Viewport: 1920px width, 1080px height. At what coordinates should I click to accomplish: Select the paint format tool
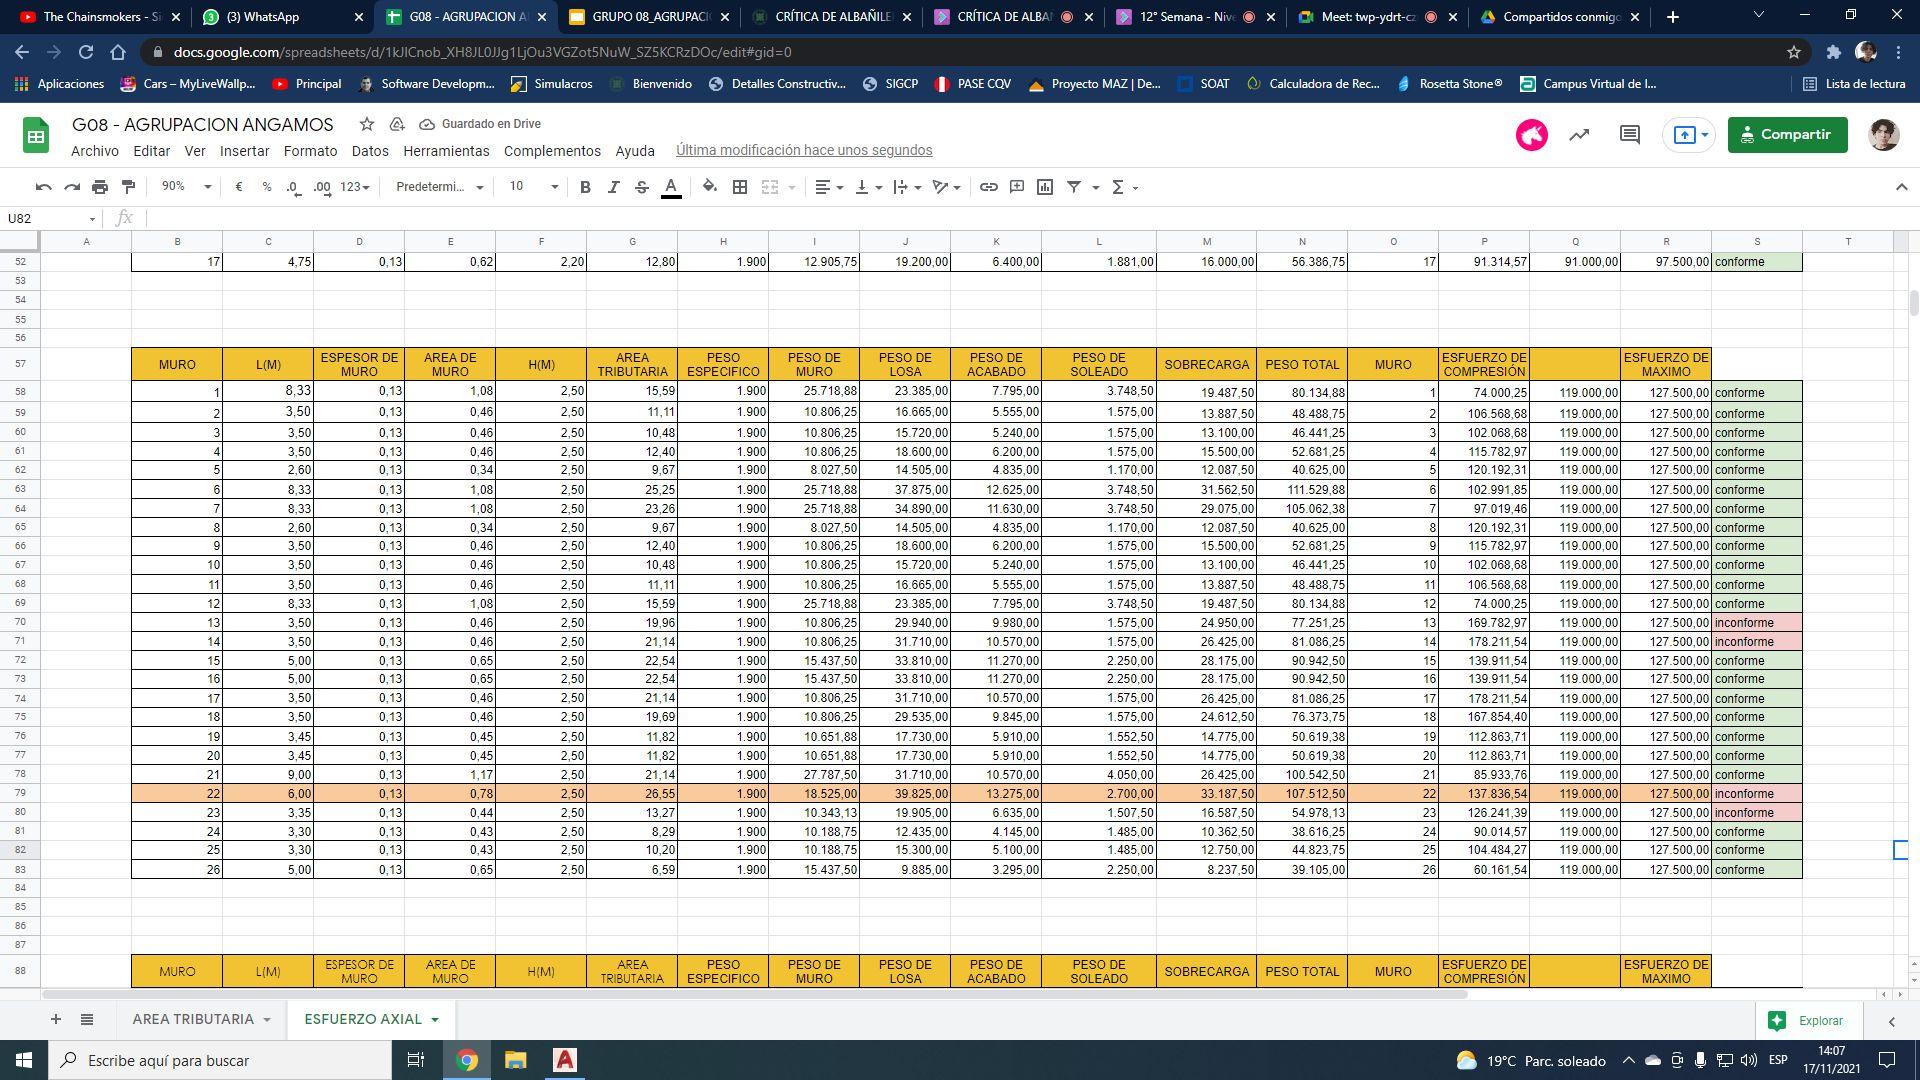[128, 187]
